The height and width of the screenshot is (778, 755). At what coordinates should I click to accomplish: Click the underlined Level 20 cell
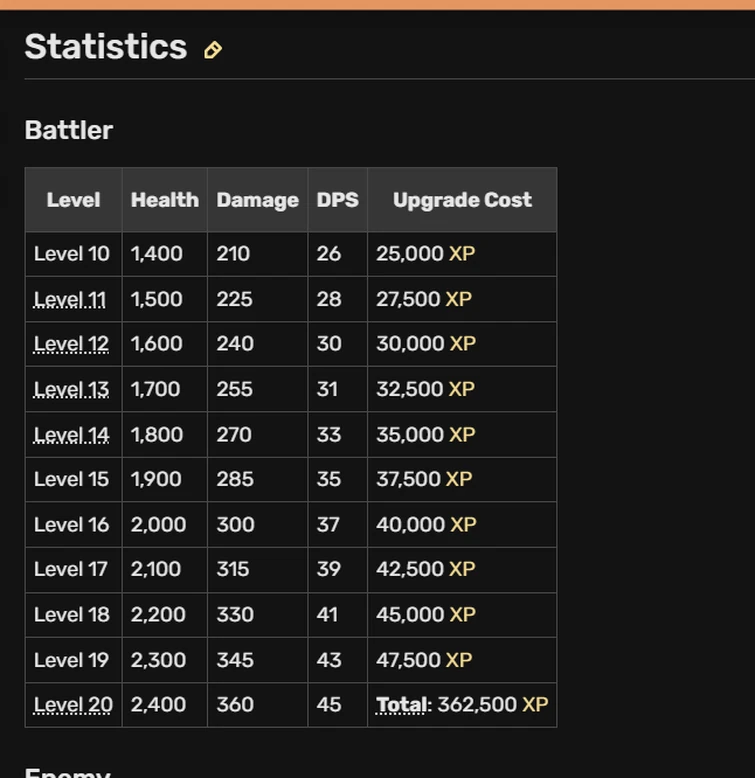(73, 705)
